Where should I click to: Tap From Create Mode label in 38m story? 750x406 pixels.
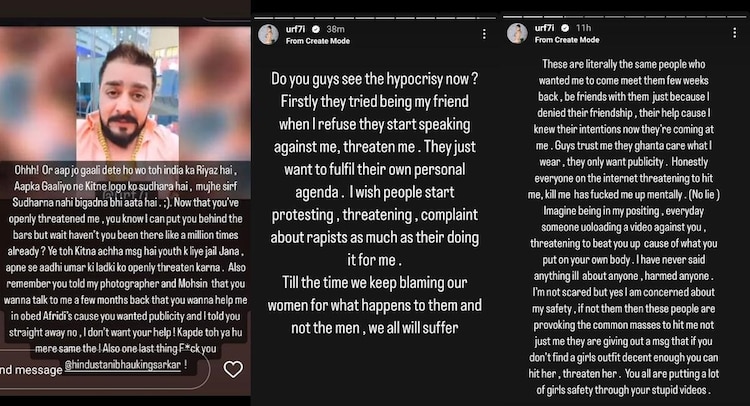point(318,41)
